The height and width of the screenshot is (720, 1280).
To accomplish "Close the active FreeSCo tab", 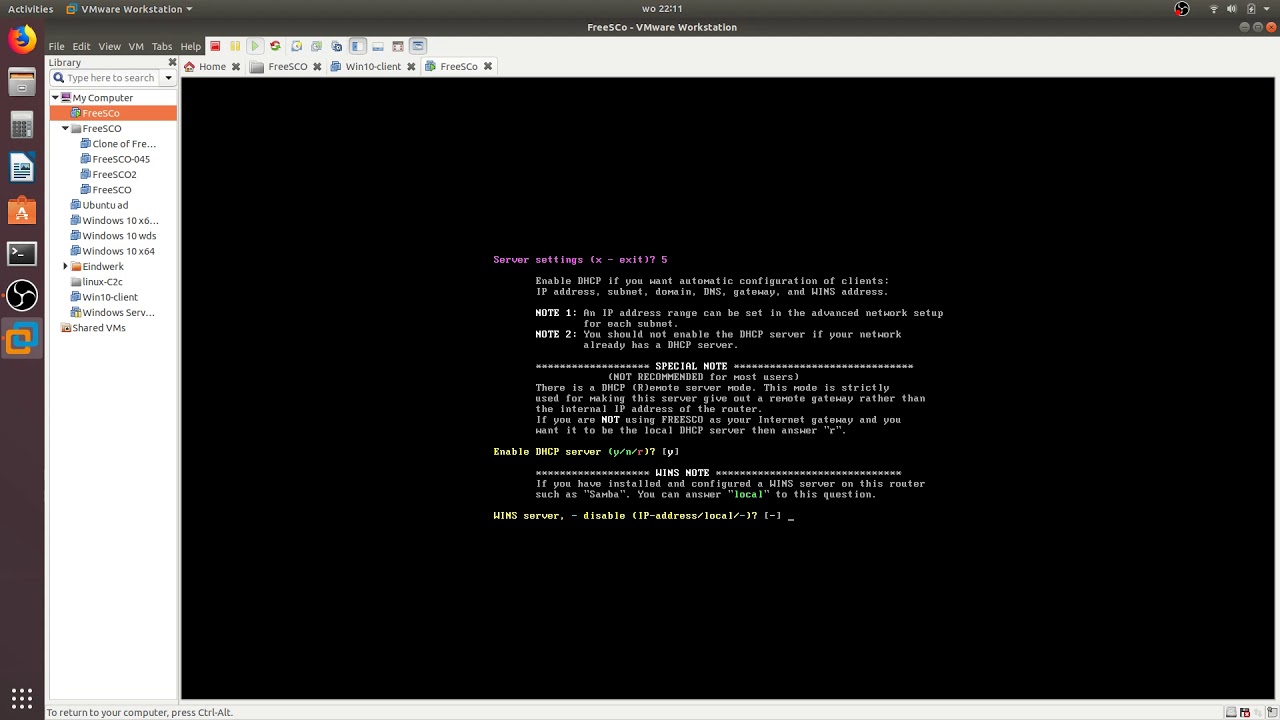I will [488, 67].
